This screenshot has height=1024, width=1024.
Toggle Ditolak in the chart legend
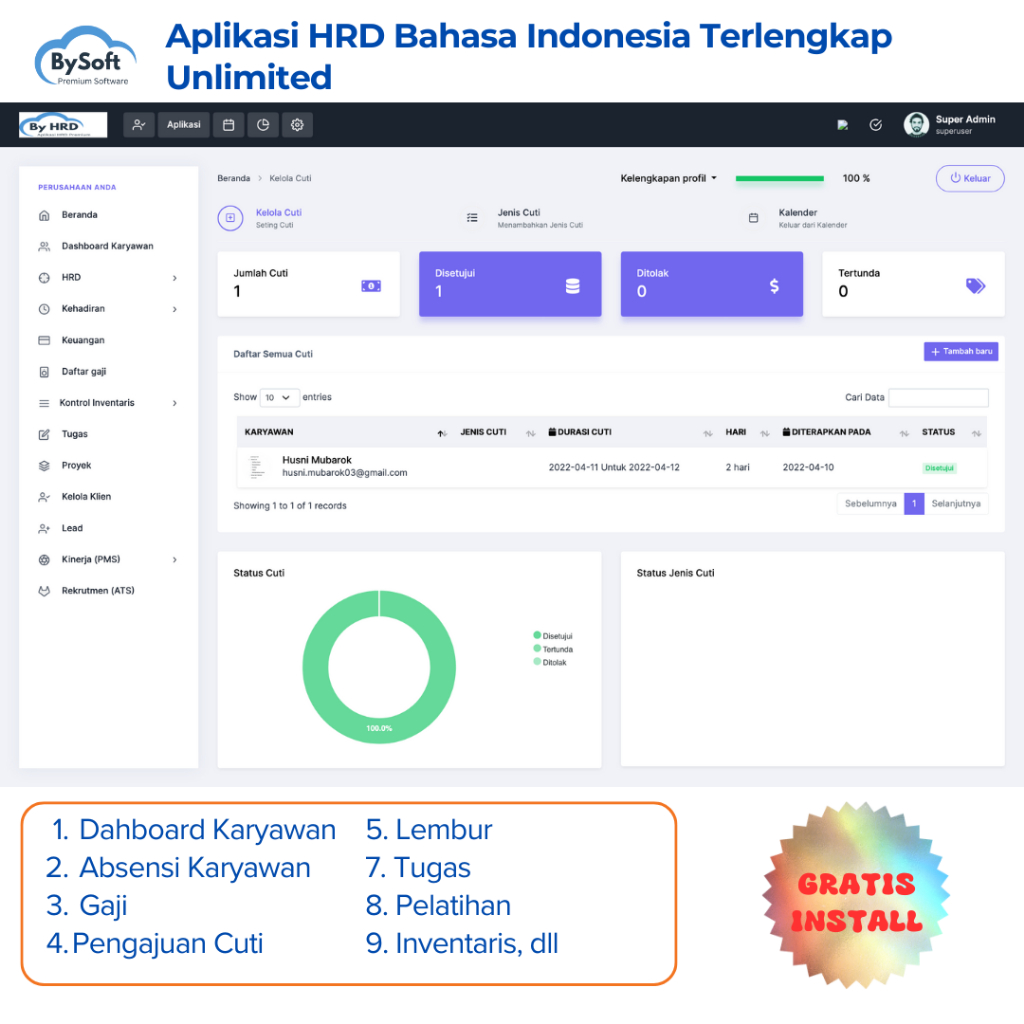pyautogui.click(x=552, y=662)
